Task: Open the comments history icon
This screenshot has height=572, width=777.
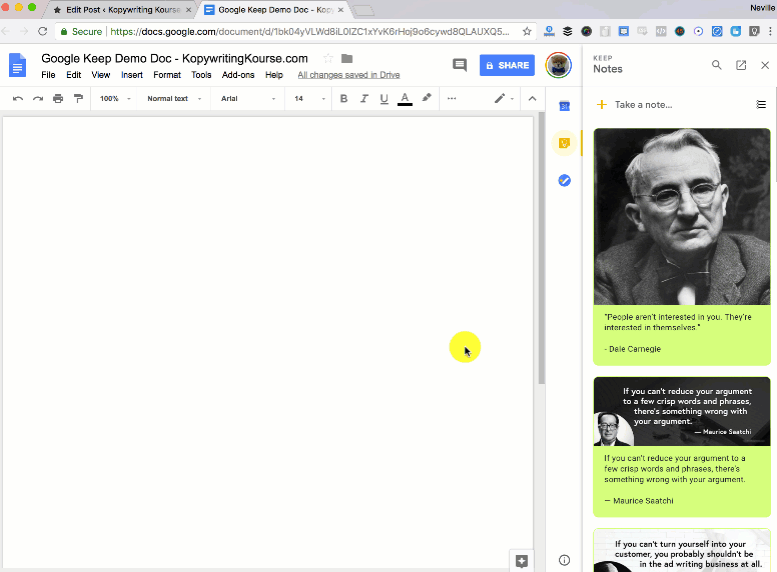Action: click(460, 65)
